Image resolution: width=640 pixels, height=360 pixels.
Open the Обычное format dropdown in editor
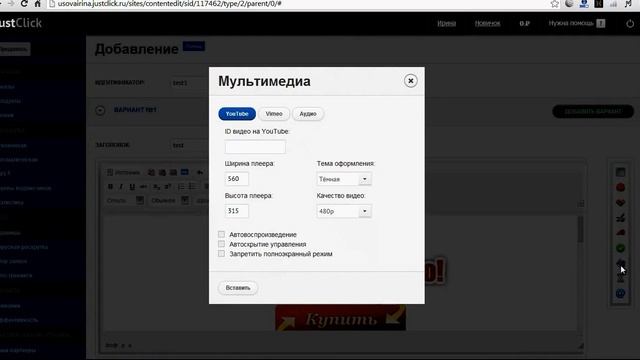[x=169, y=200]
